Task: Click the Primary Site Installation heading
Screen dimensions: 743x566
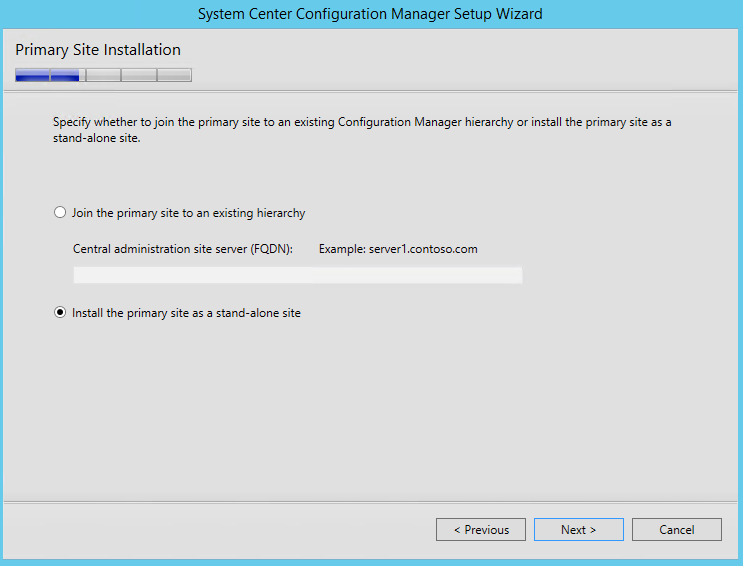Action: point(98,50)
